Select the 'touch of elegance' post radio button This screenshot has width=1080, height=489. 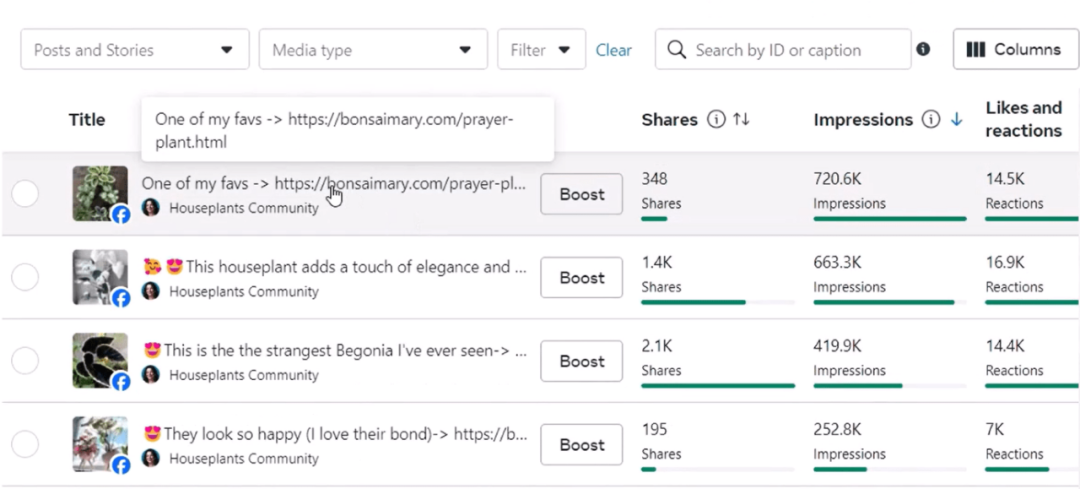click(25, 278)
